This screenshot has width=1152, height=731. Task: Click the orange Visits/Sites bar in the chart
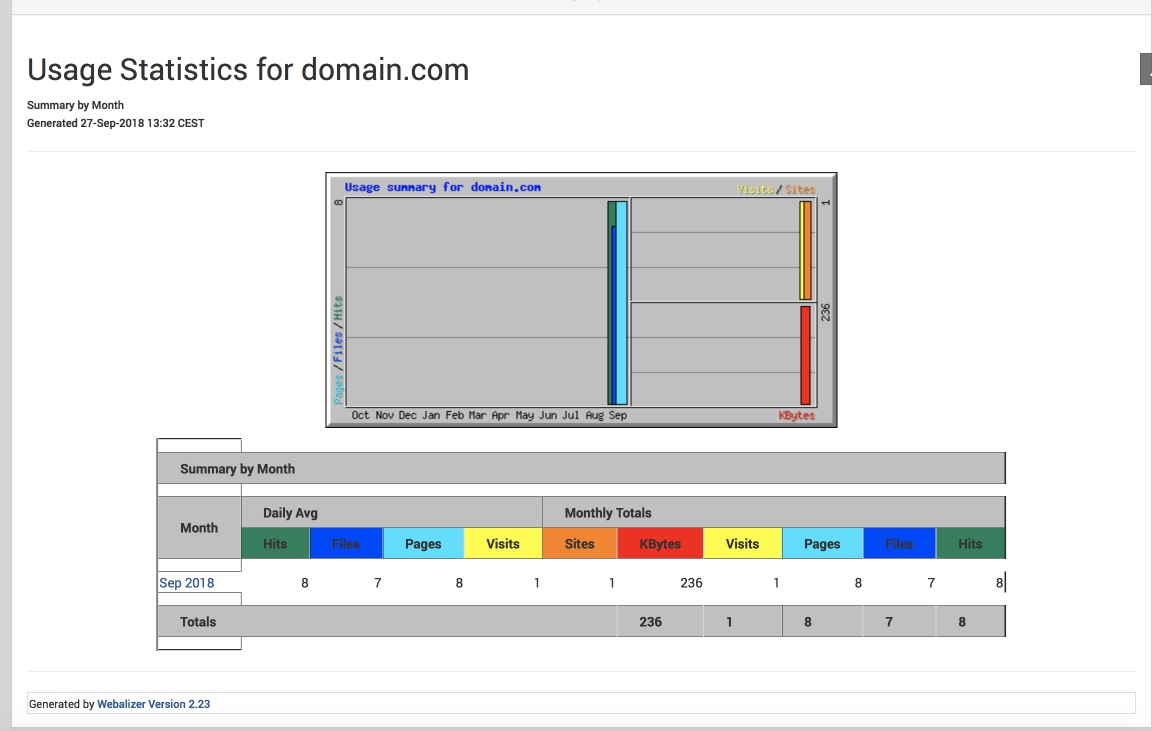(x=806, y=250)
